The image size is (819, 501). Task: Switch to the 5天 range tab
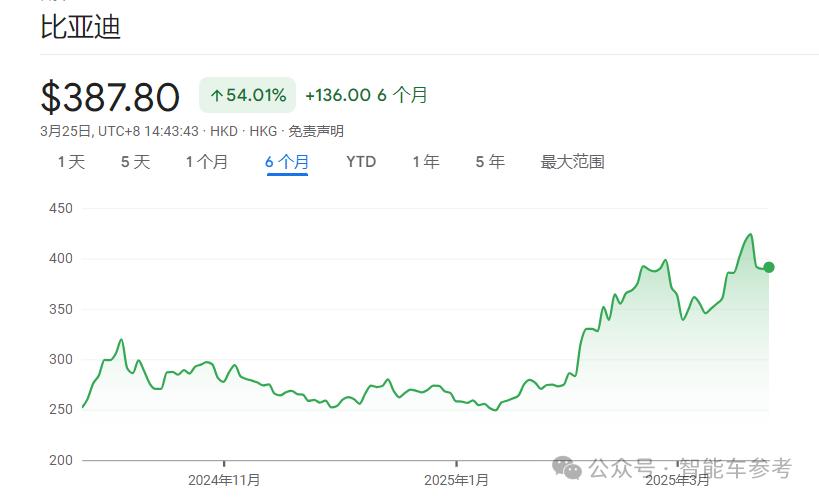[135, 162]
